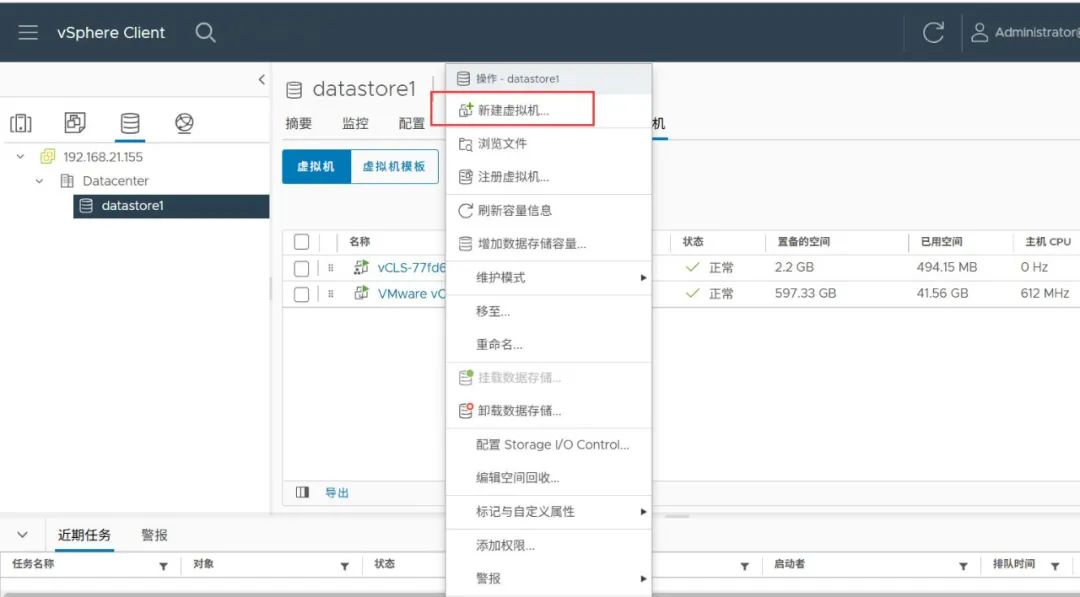
Task: Click the 导出 export link
Action: point(337,493)
